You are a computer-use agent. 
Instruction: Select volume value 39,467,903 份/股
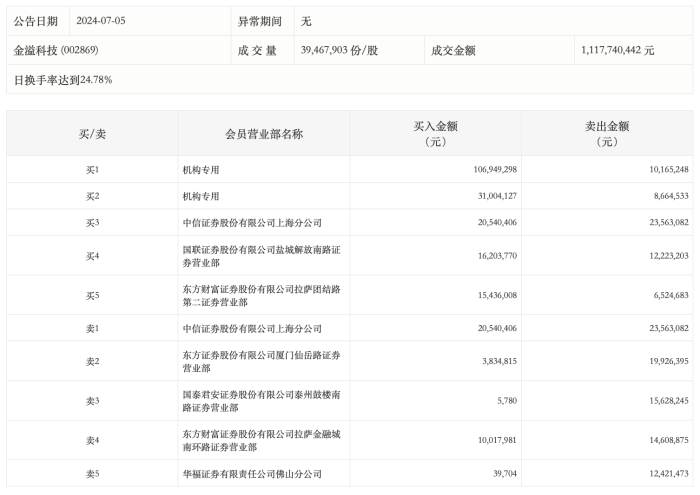(339, 50)
